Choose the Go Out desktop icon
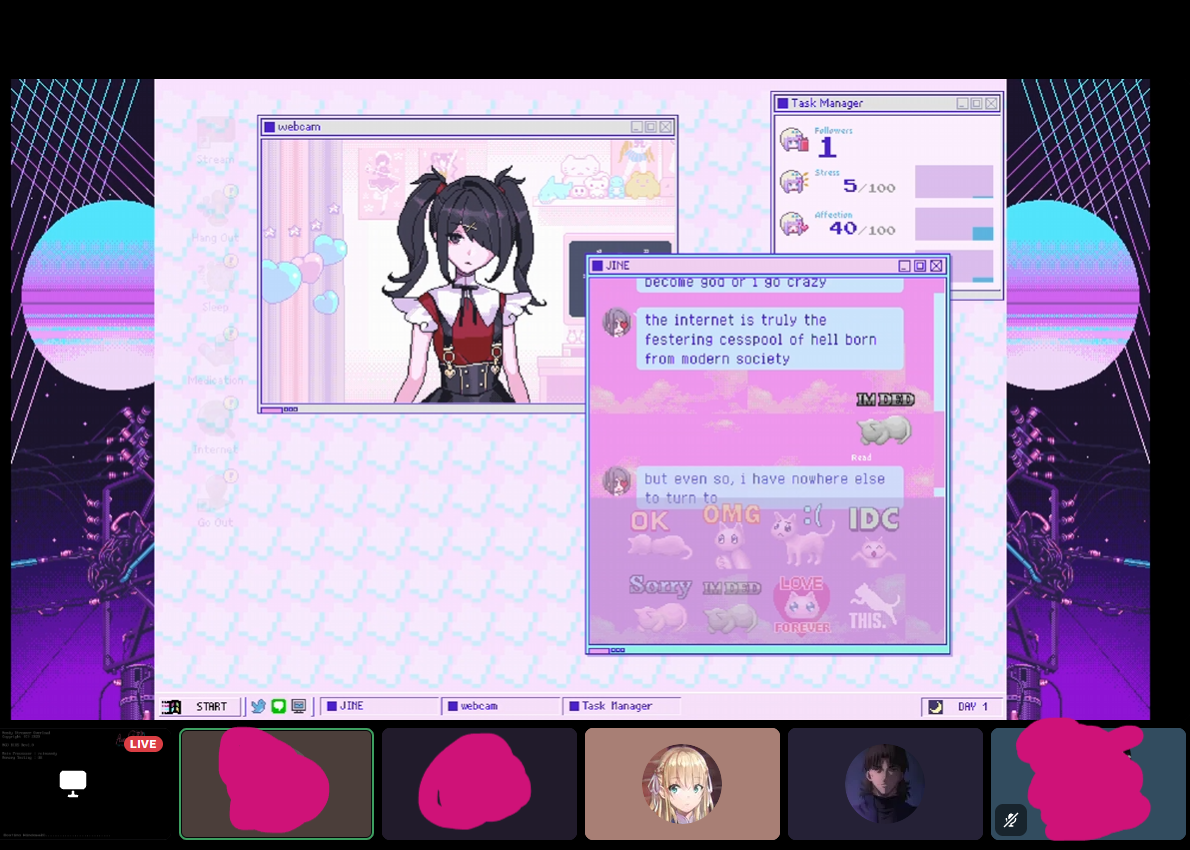 point(216,499)
